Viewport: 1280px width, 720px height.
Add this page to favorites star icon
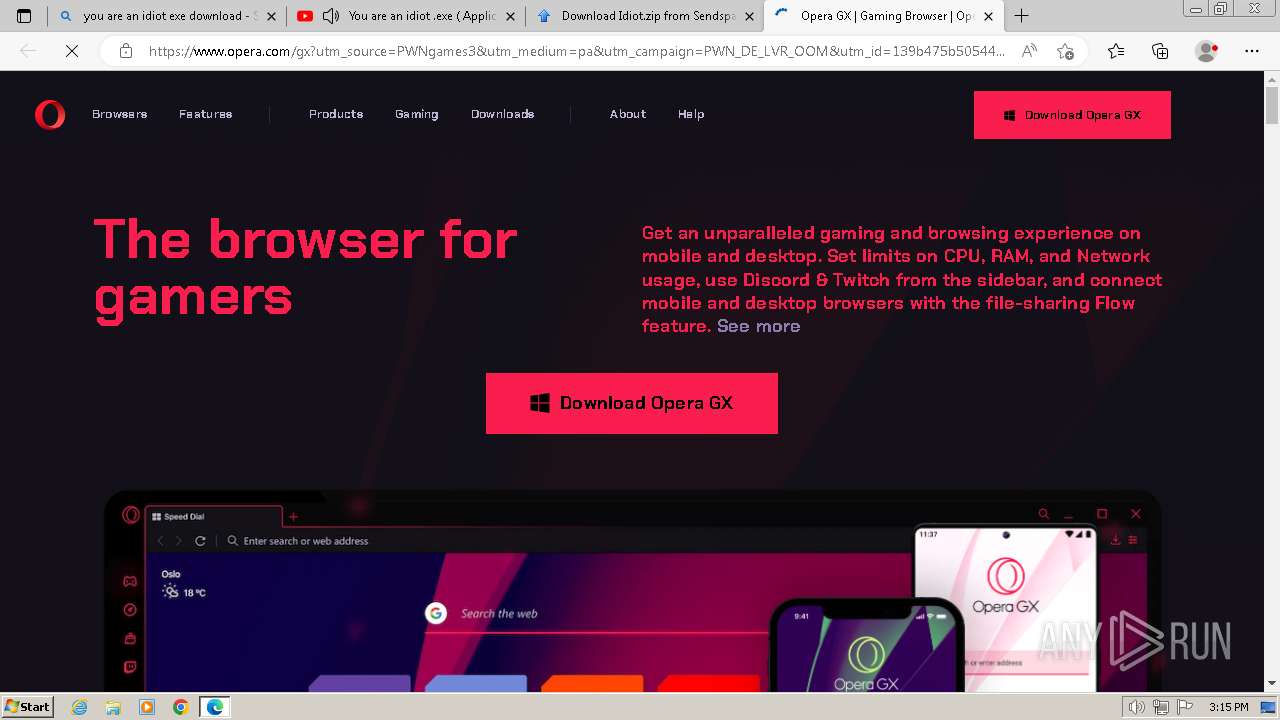click(1065, 52)
